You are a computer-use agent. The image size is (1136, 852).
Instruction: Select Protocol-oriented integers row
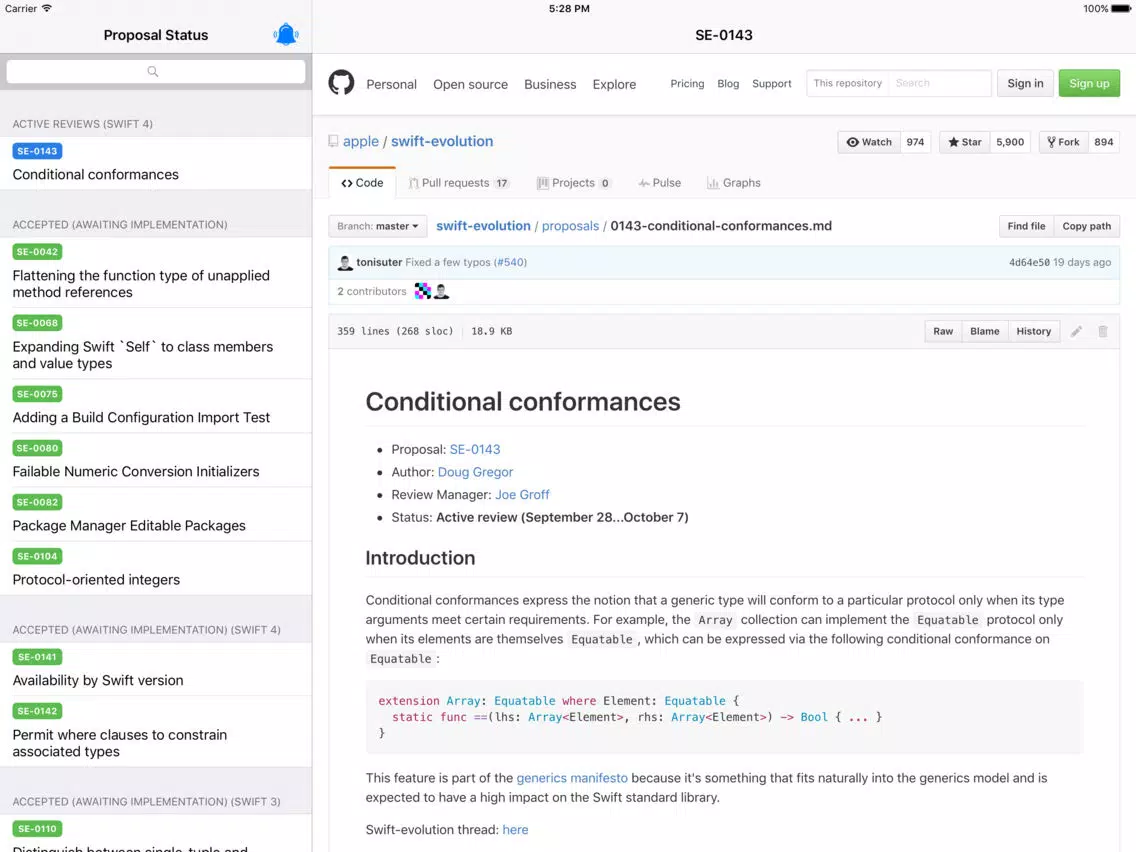pyautogui.click(x=156, y=569)
